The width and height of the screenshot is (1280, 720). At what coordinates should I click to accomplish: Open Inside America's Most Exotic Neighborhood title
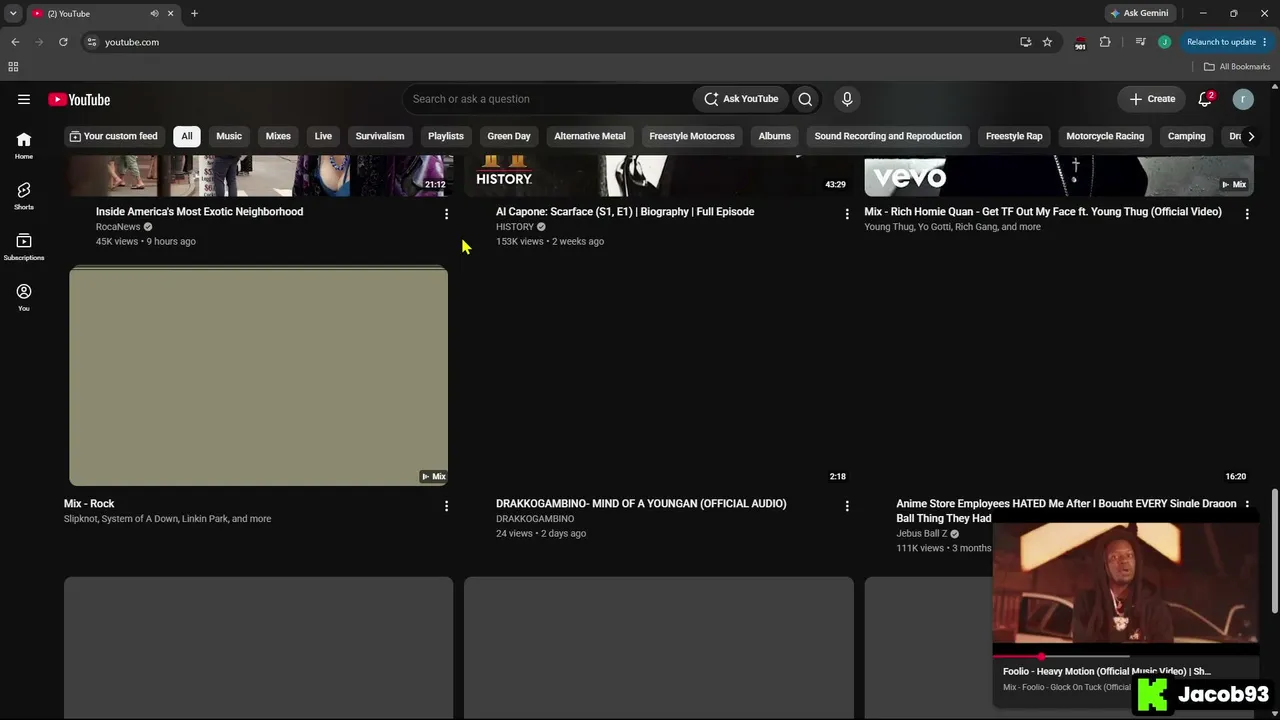coord(199,212)
